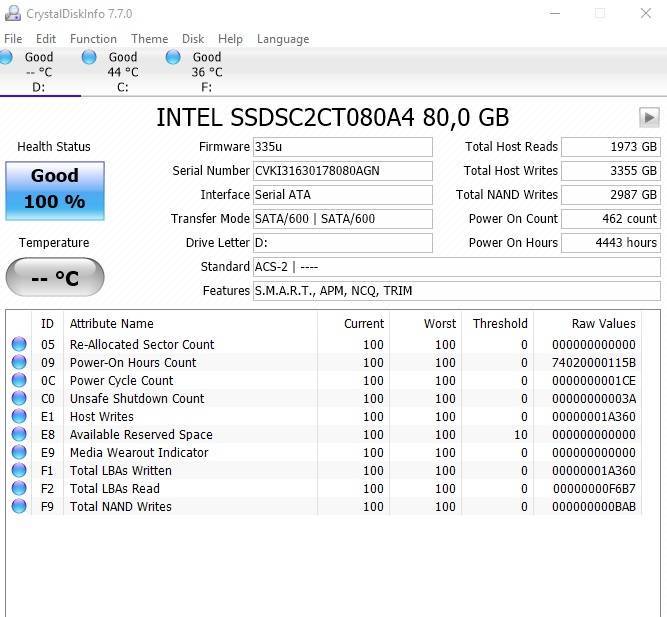Click the status orb beside Media Wearout Indicator
Viewport: 667px width, 617px height.
(19, 453)
